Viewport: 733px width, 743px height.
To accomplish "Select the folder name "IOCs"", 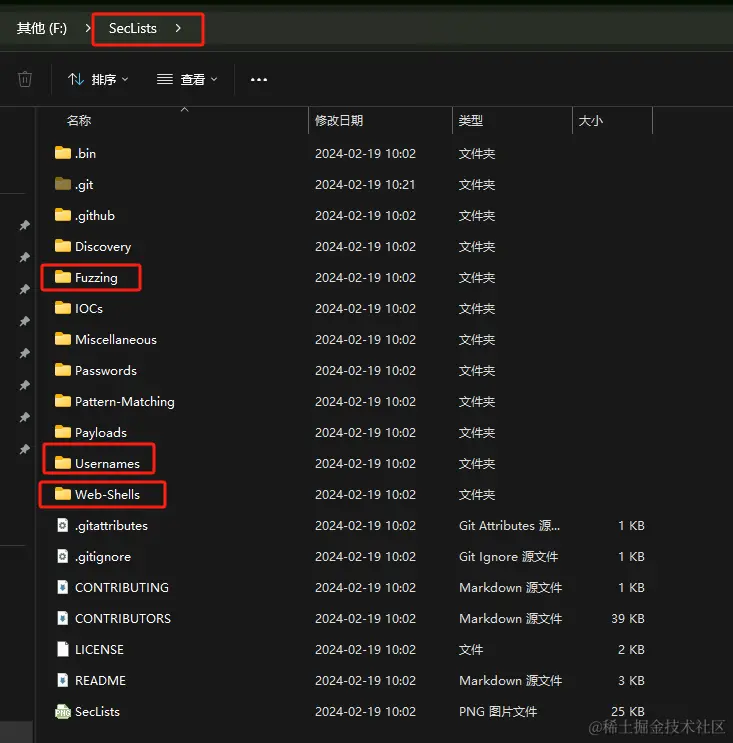I will (x=89, y=308).
